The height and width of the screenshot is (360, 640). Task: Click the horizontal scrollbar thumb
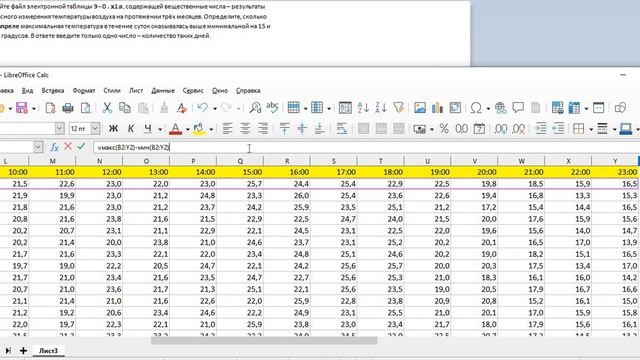click(x=264, y=340)
